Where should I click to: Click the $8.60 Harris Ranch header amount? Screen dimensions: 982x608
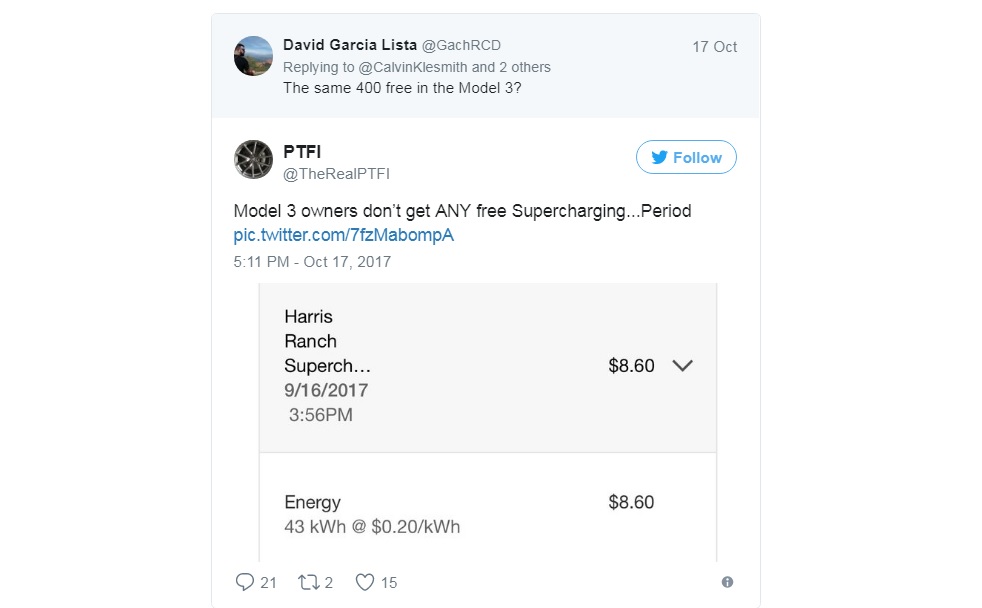coord(631,366)
